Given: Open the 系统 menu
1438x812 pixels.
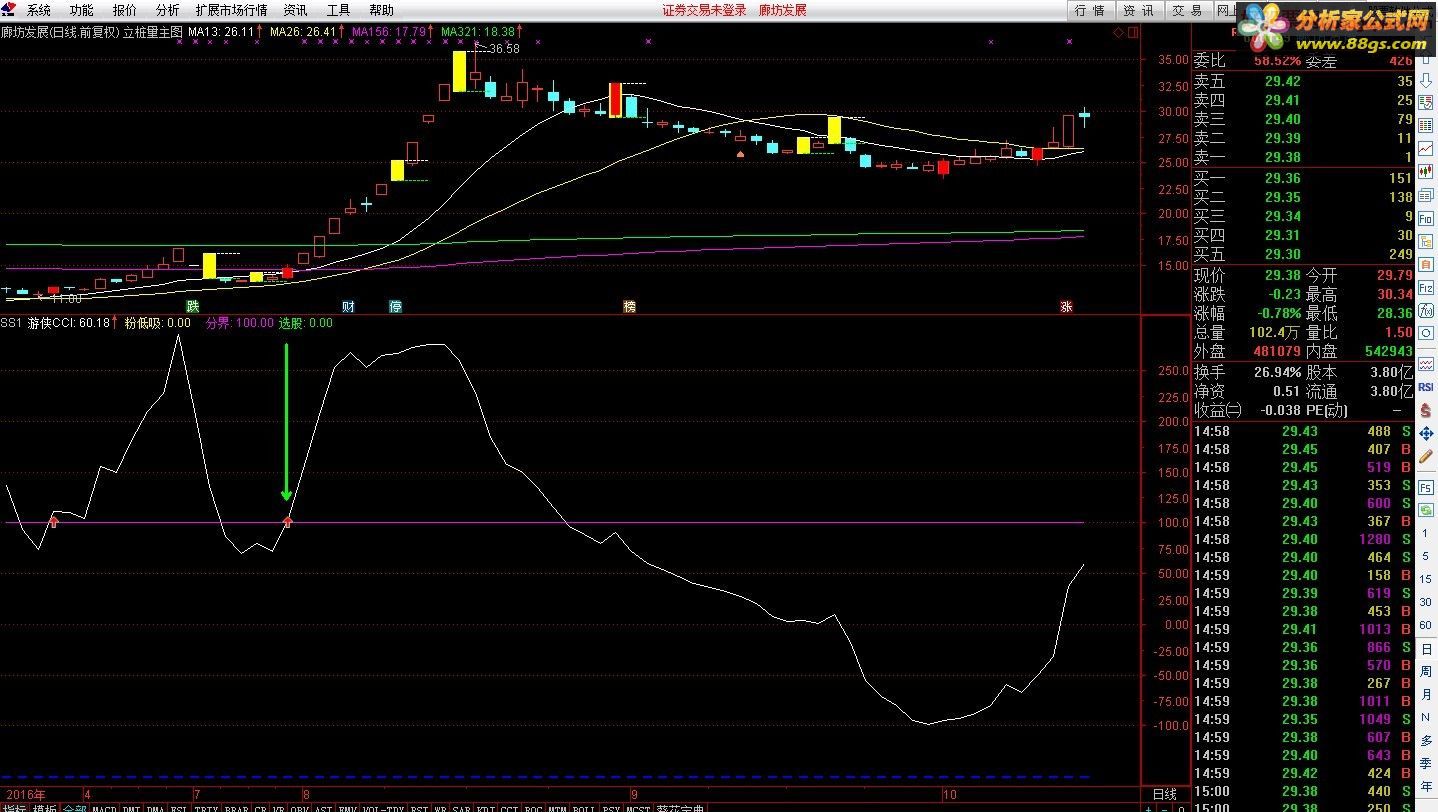Looking at the screenshot, I should (x=38, y=10).
